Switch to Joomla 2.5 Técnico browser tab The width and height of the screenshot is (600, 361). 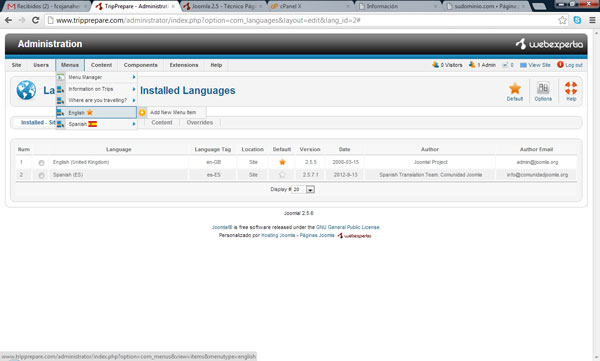pyautogui.click(x=223, y=6)
